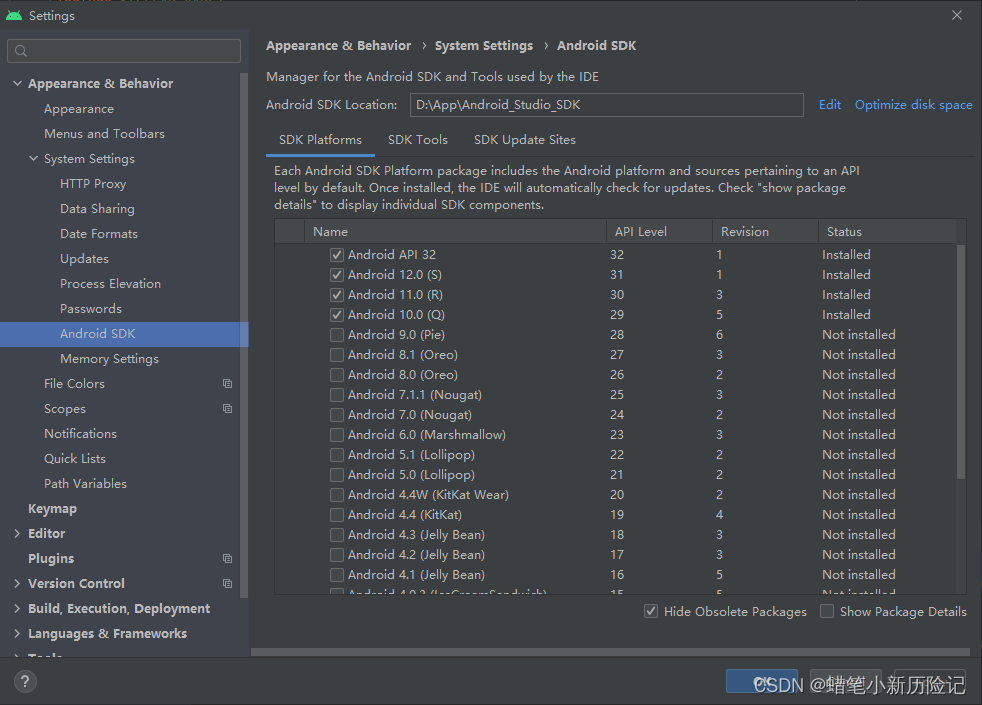This screenshot has height=705, width=982.
Task: Select the Android 5.1 (Lollipop) row name
Action: pyautogui.click(x=411, y=455)
